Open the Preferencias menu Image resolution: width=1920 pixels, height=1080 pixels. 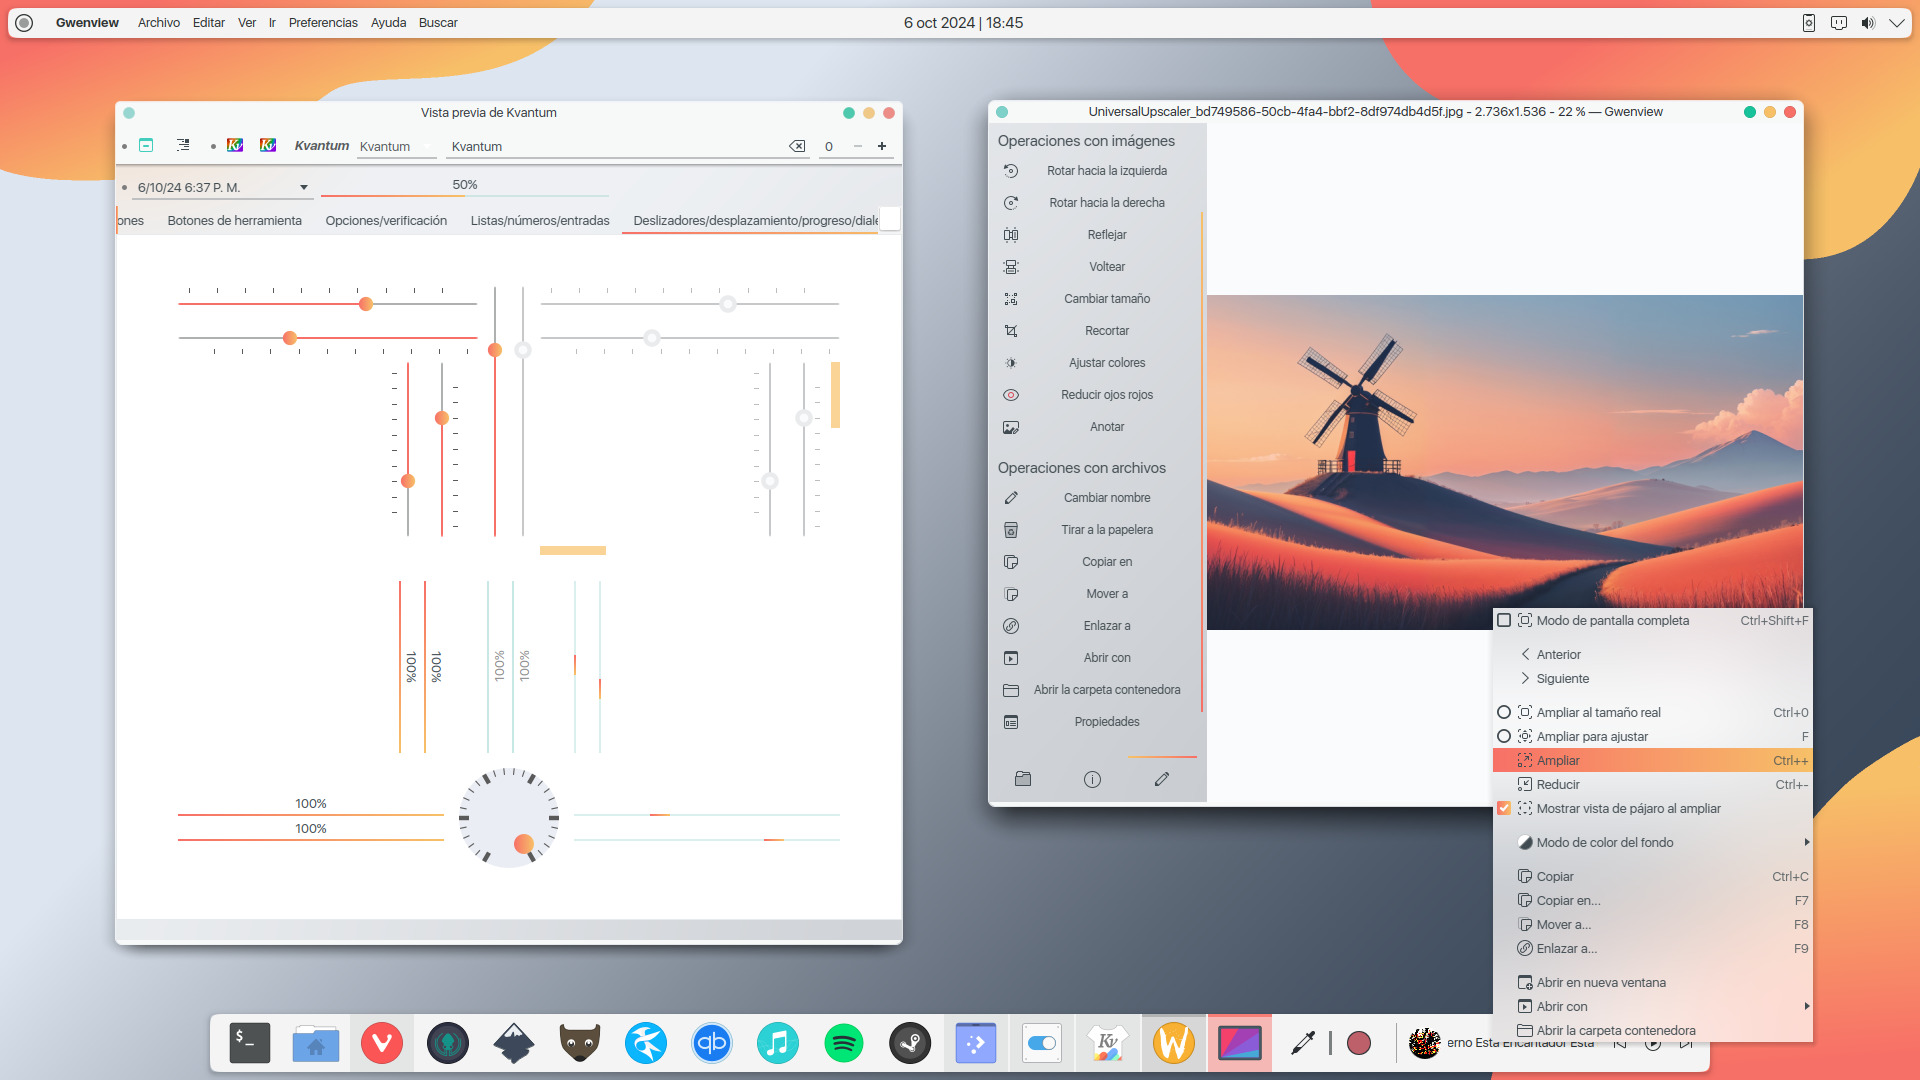click(x=323, y=23)
